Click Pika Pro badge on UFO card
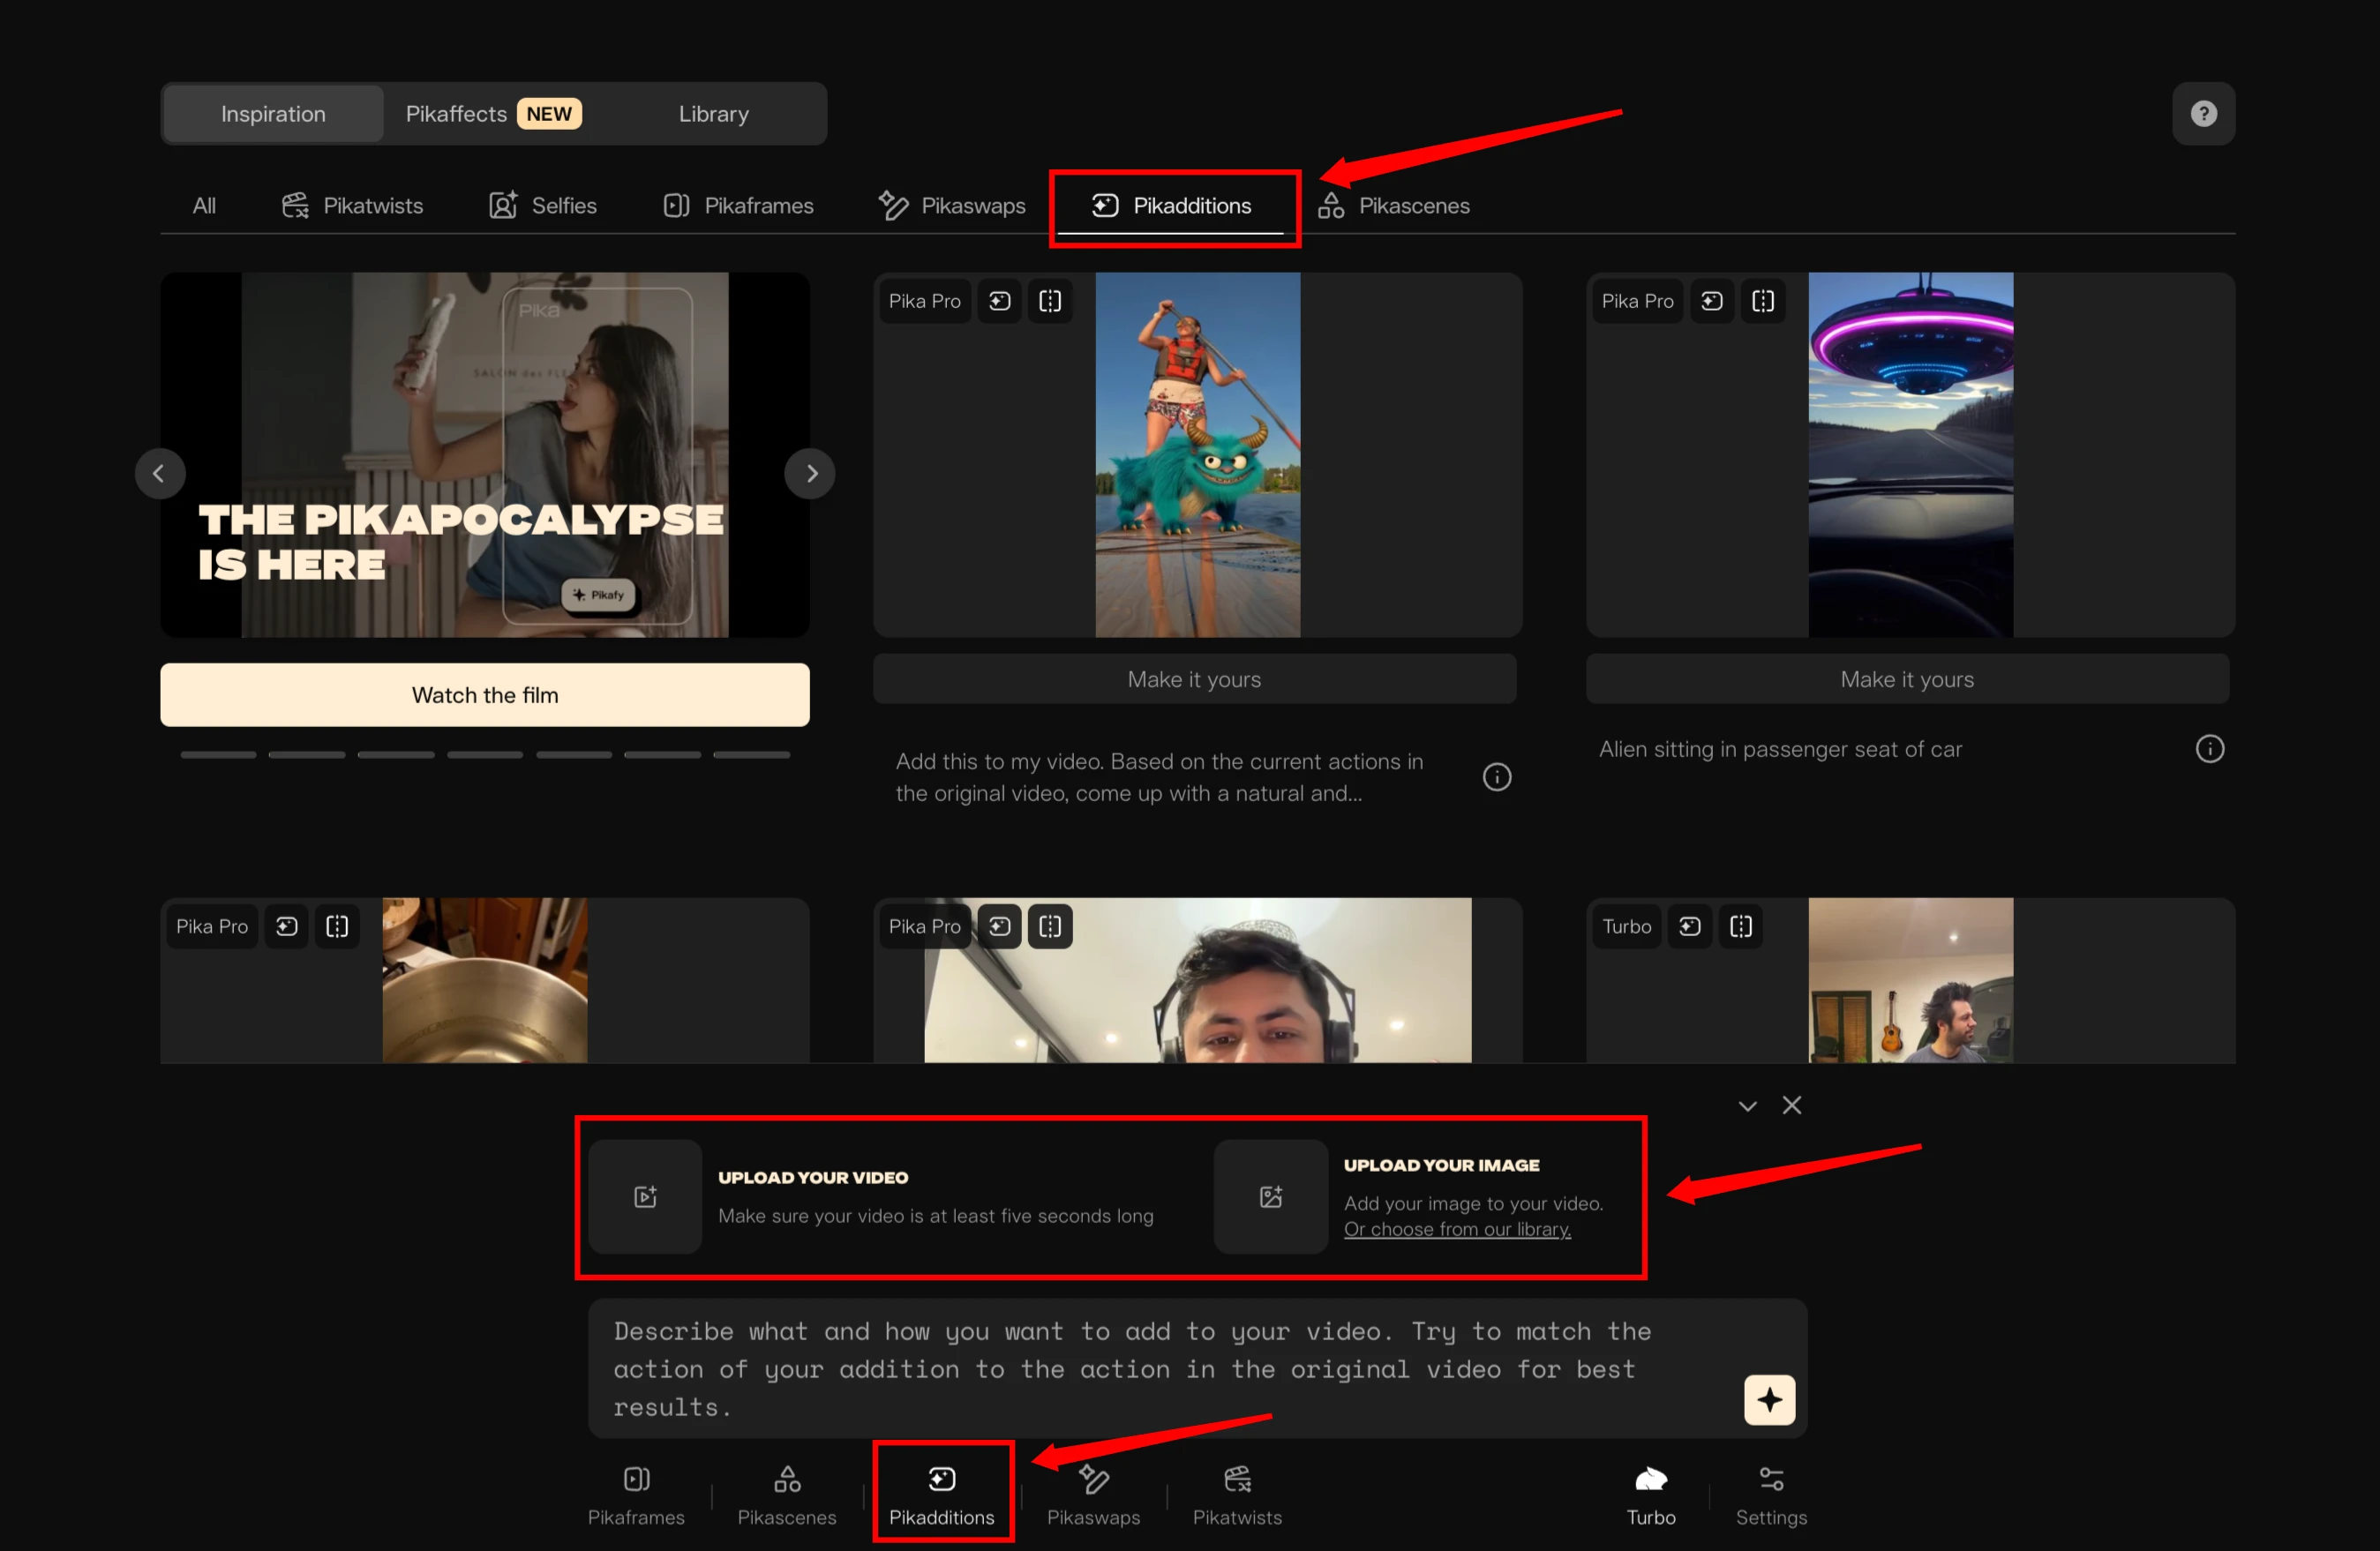The image size is (2380, 1551). 1637,301
